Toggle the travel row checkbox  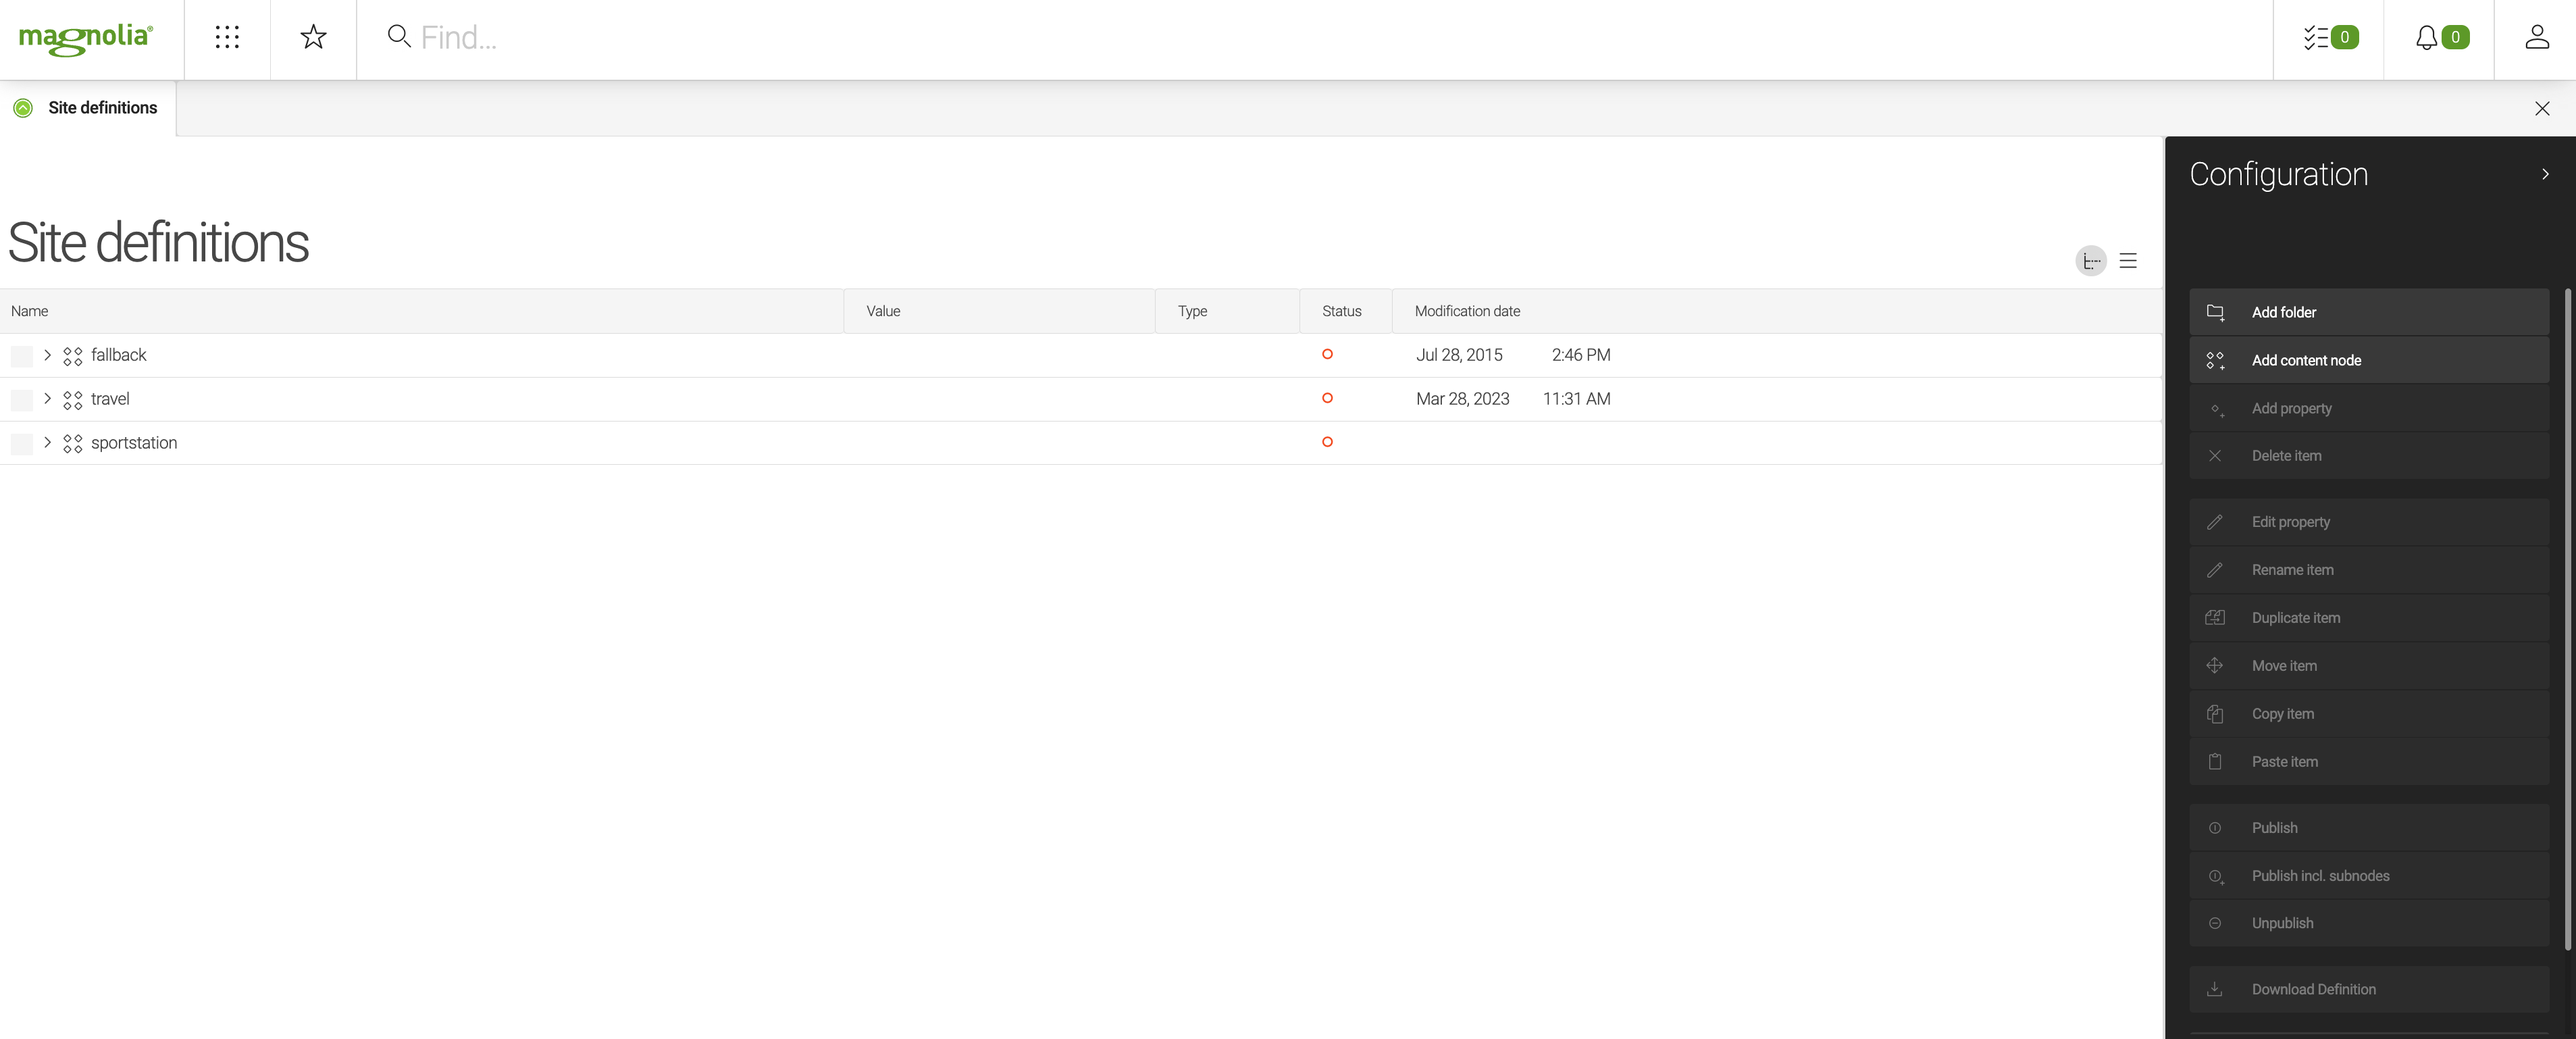[x=20, y=398]
